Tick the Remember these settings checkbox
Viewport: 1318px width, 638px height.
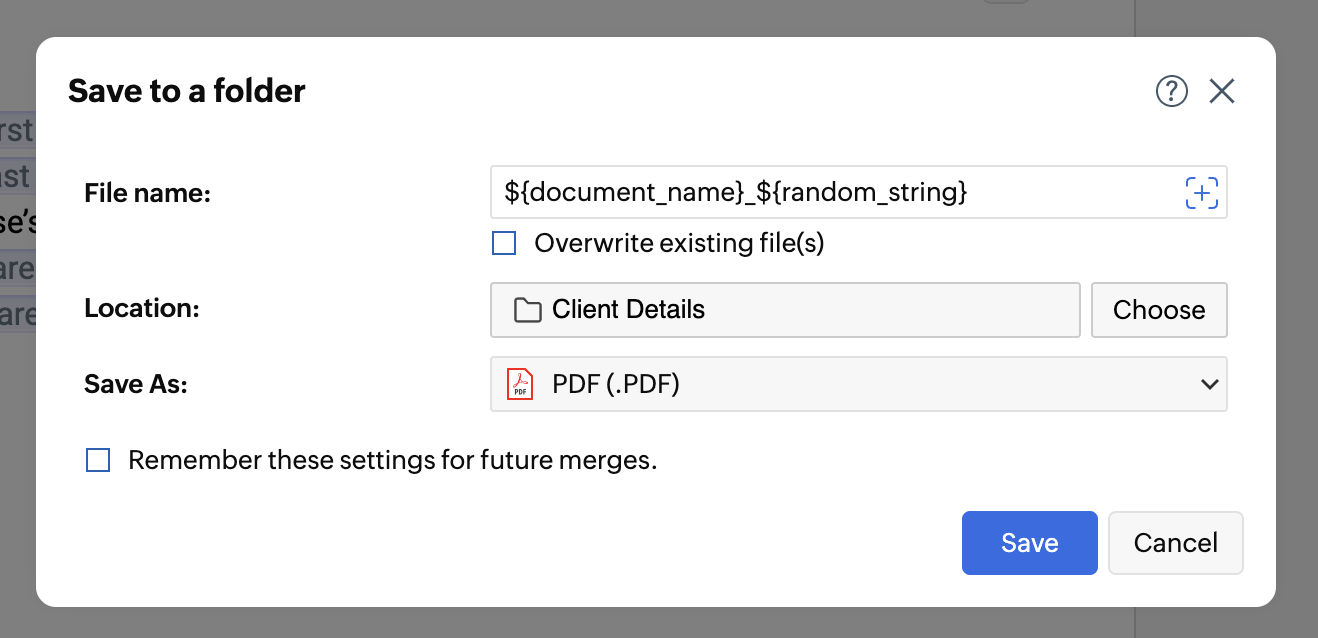click(98, 461)
